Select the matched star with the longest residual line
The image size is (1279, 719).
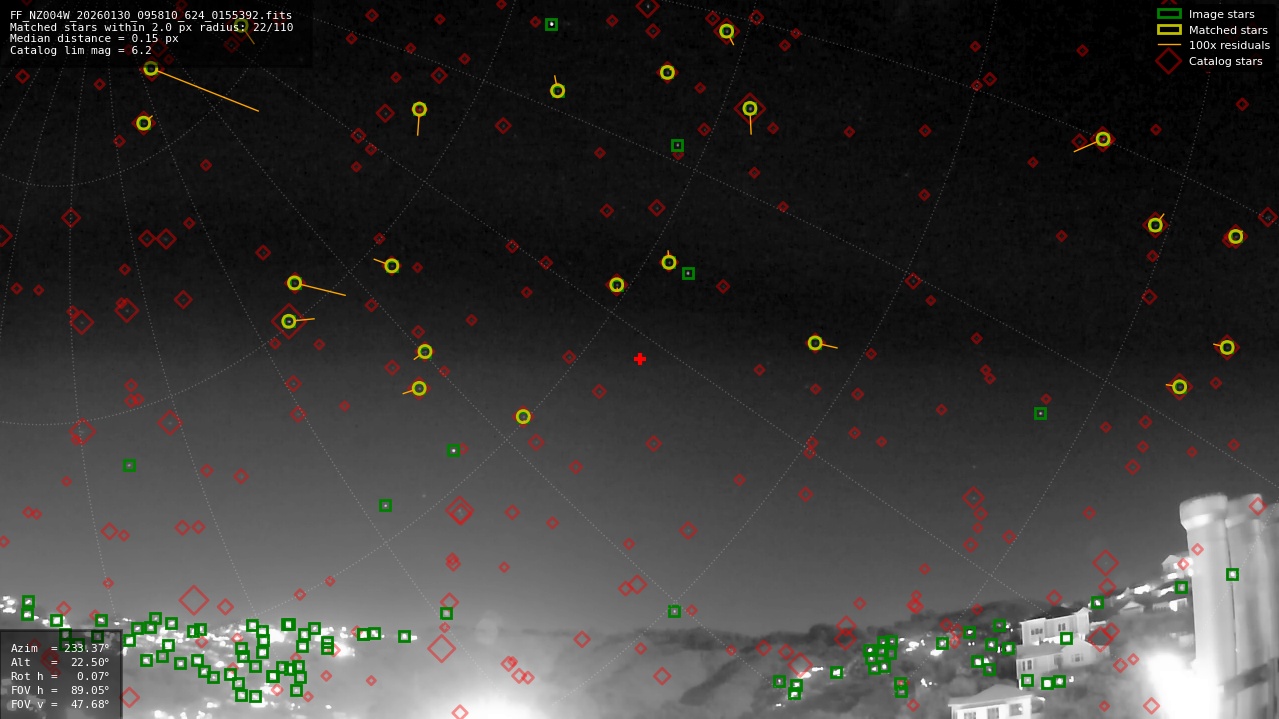tap(151, 69)
